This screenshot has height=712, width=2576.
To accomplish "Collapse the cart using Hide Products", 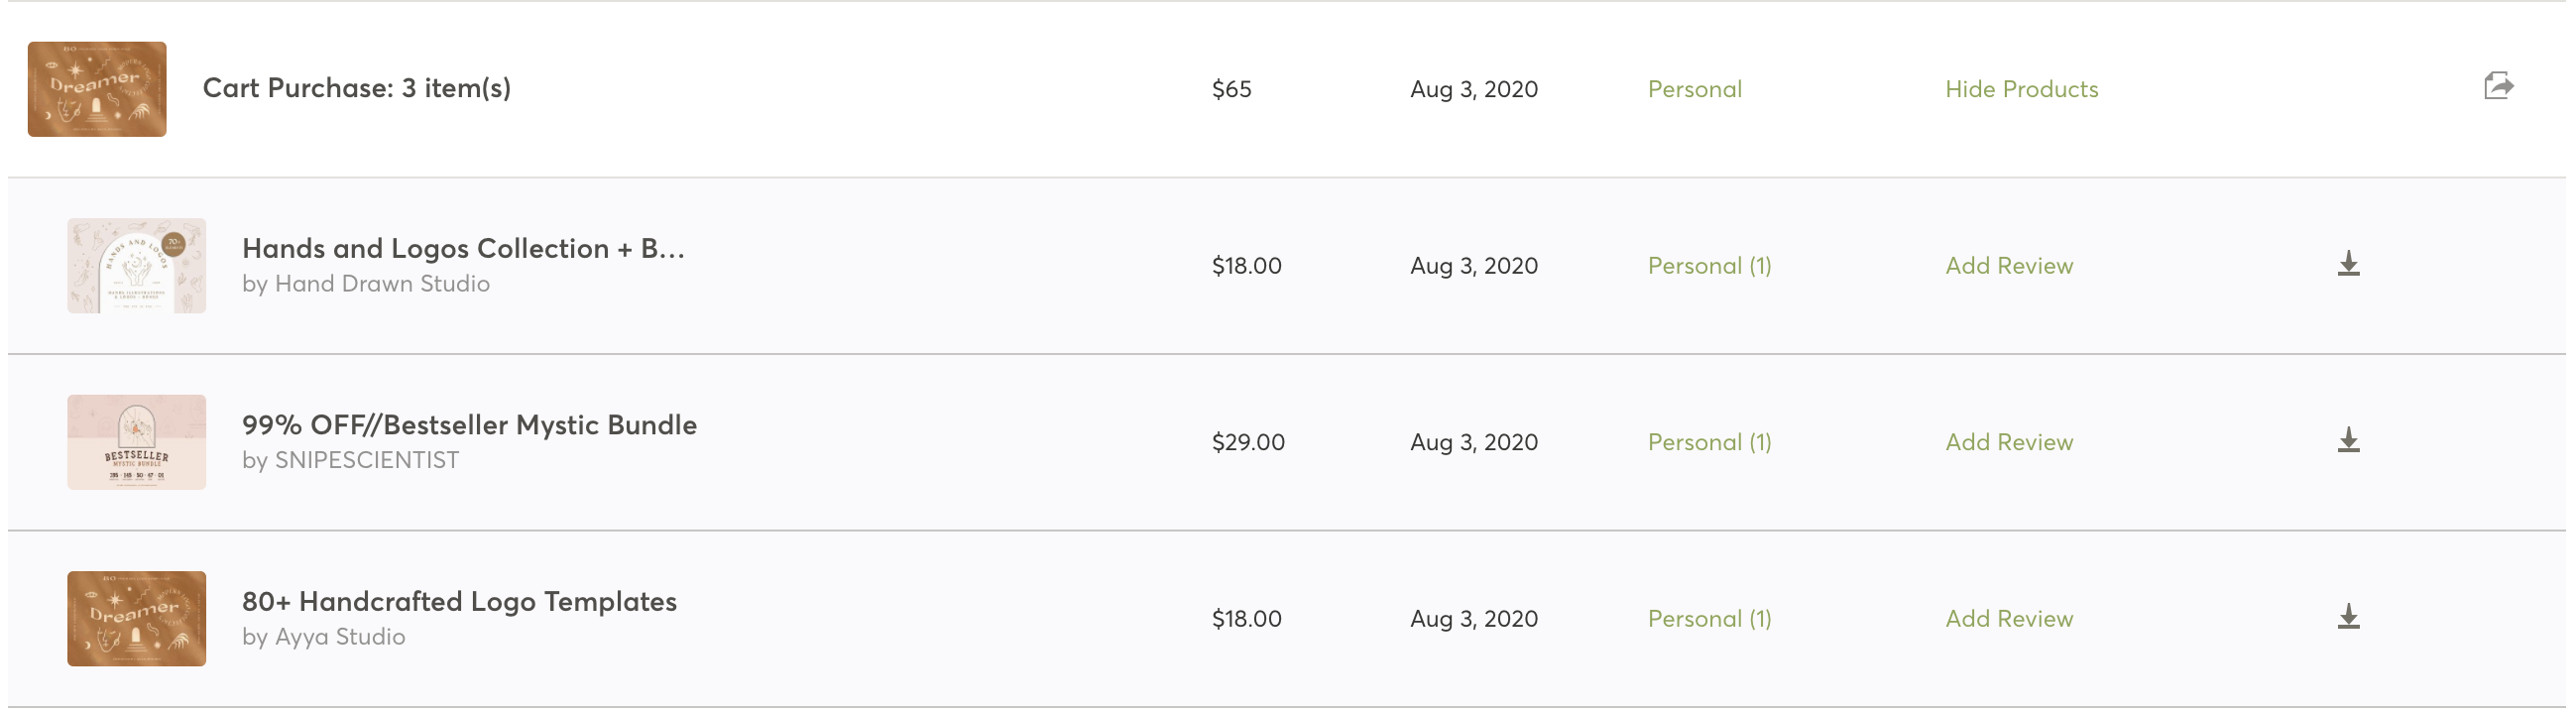I will click(2021, 89).
